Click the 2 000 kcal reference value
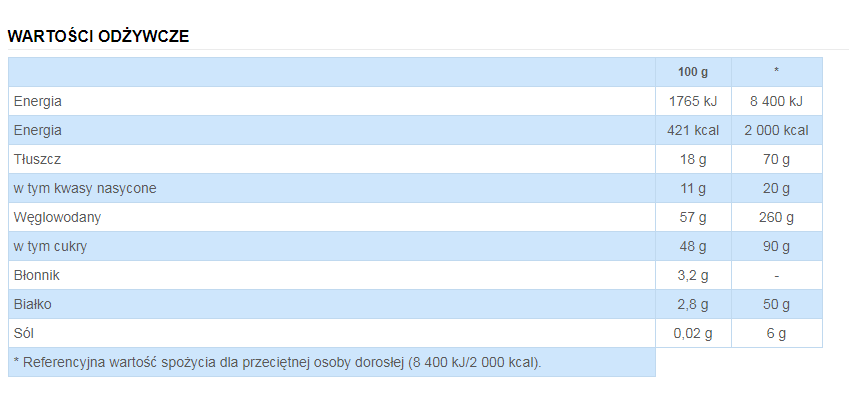The height and width of the screenshot is (399, 849). pos(776,130)
